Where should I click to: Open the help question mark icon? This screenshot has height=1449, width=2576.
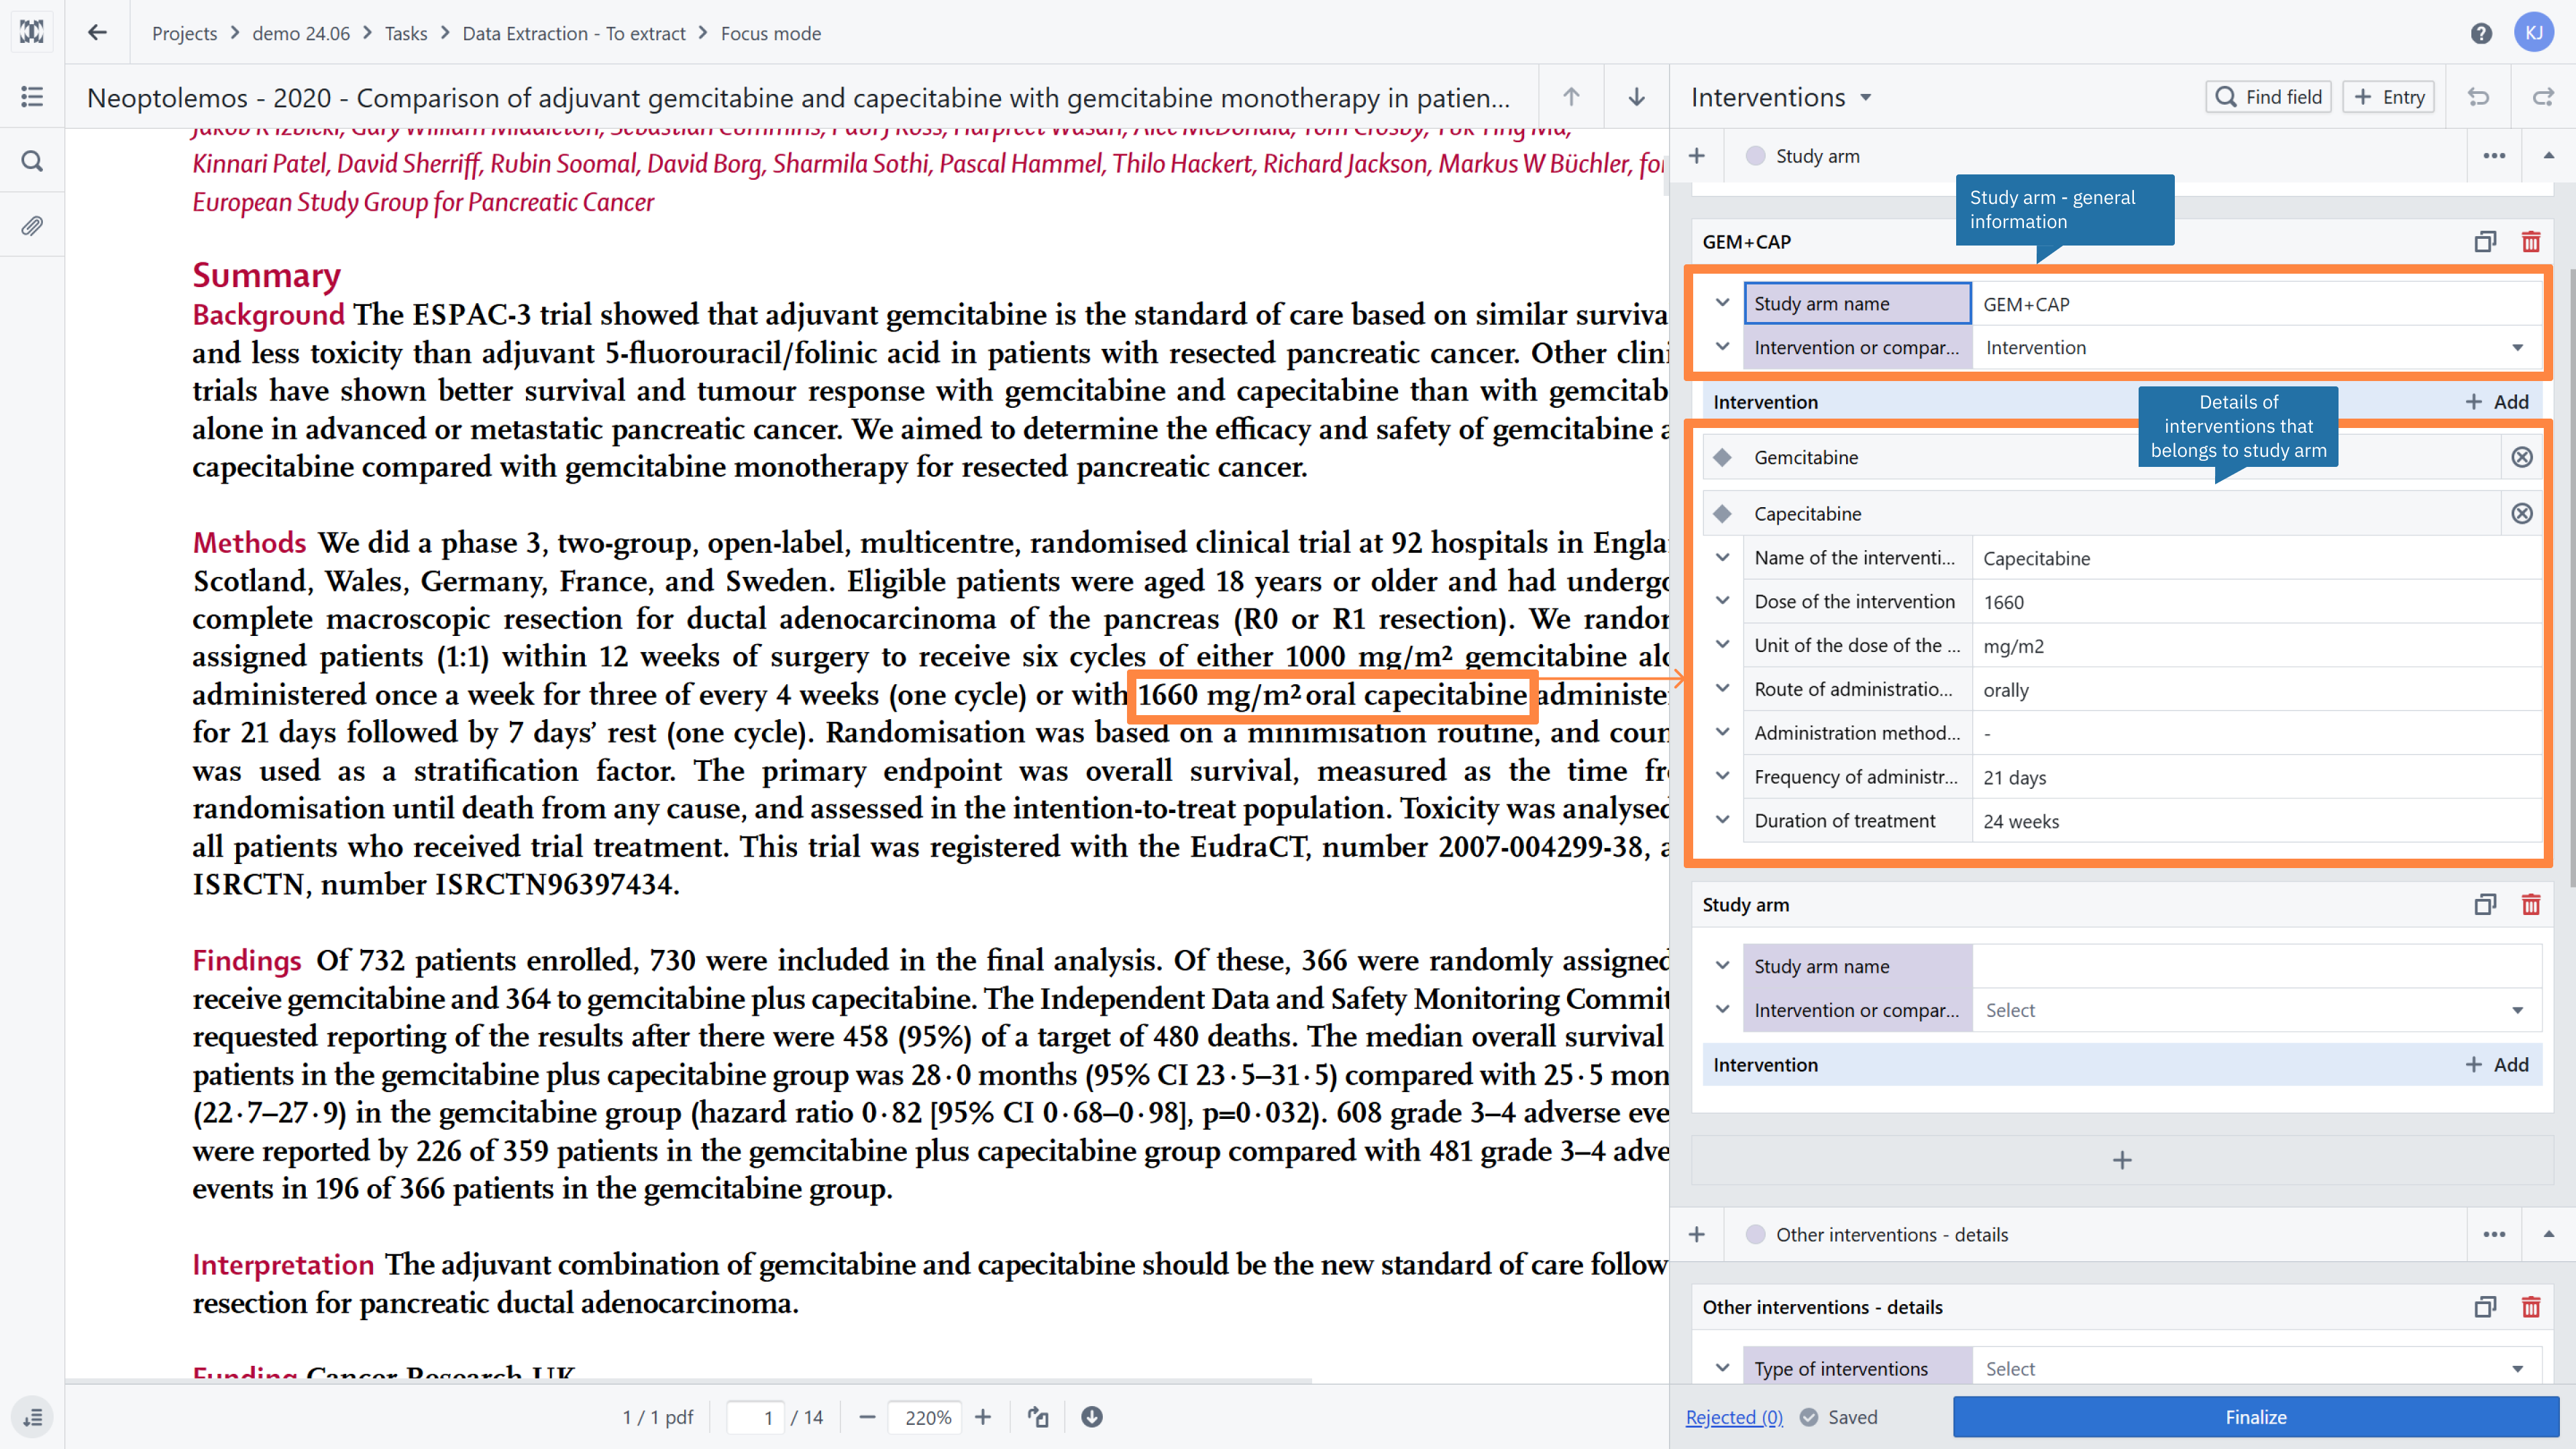pyautogui.click(x=2481, y=33)
